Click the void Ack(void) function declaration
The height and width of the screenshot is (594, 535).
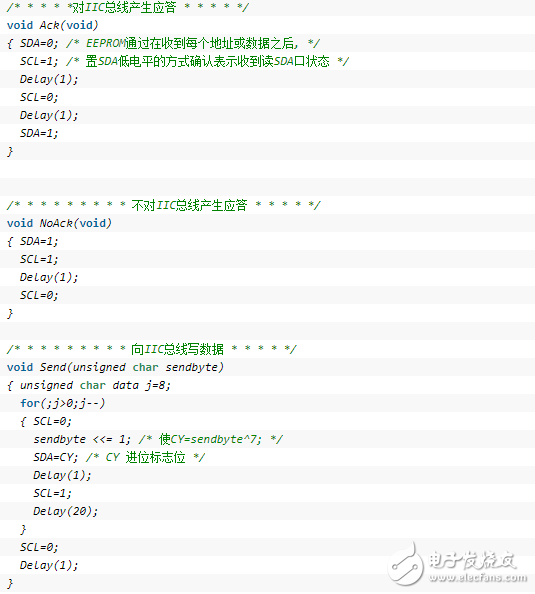[x=52, y=25]
